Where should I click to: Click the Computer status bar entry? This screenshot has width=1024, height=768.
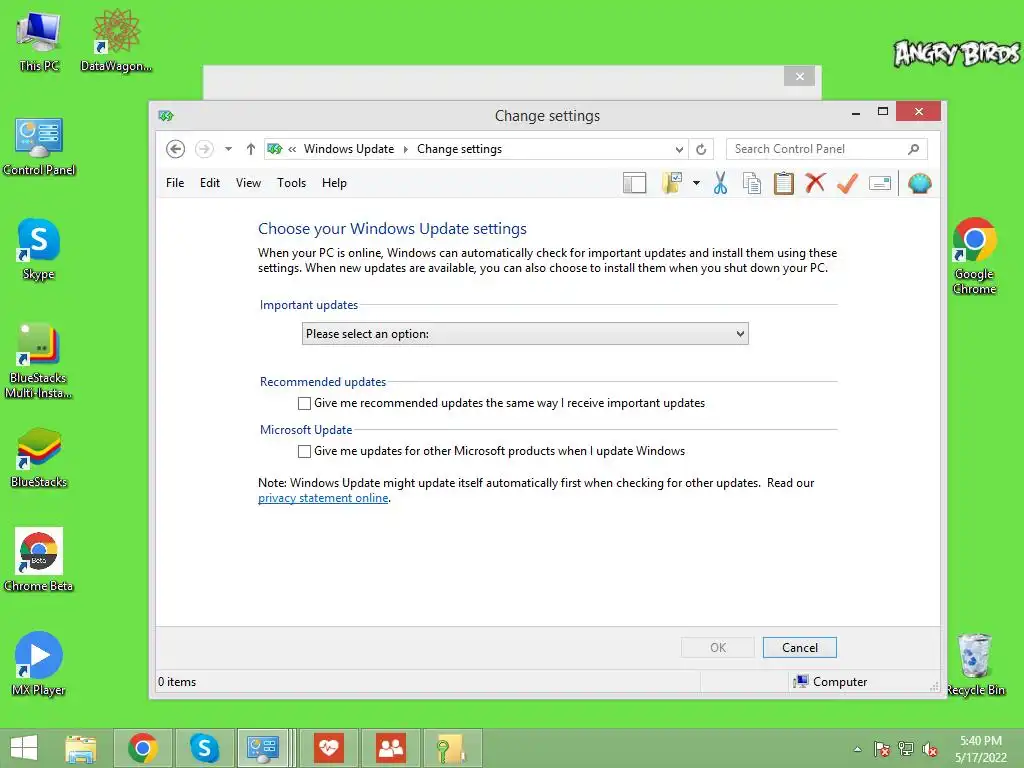click(830, 682)
